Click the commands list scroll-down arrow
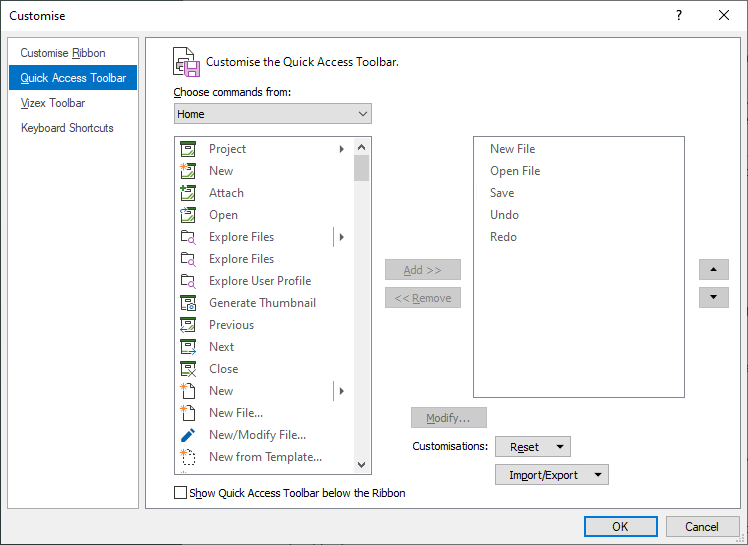 (x=362, y=464)
